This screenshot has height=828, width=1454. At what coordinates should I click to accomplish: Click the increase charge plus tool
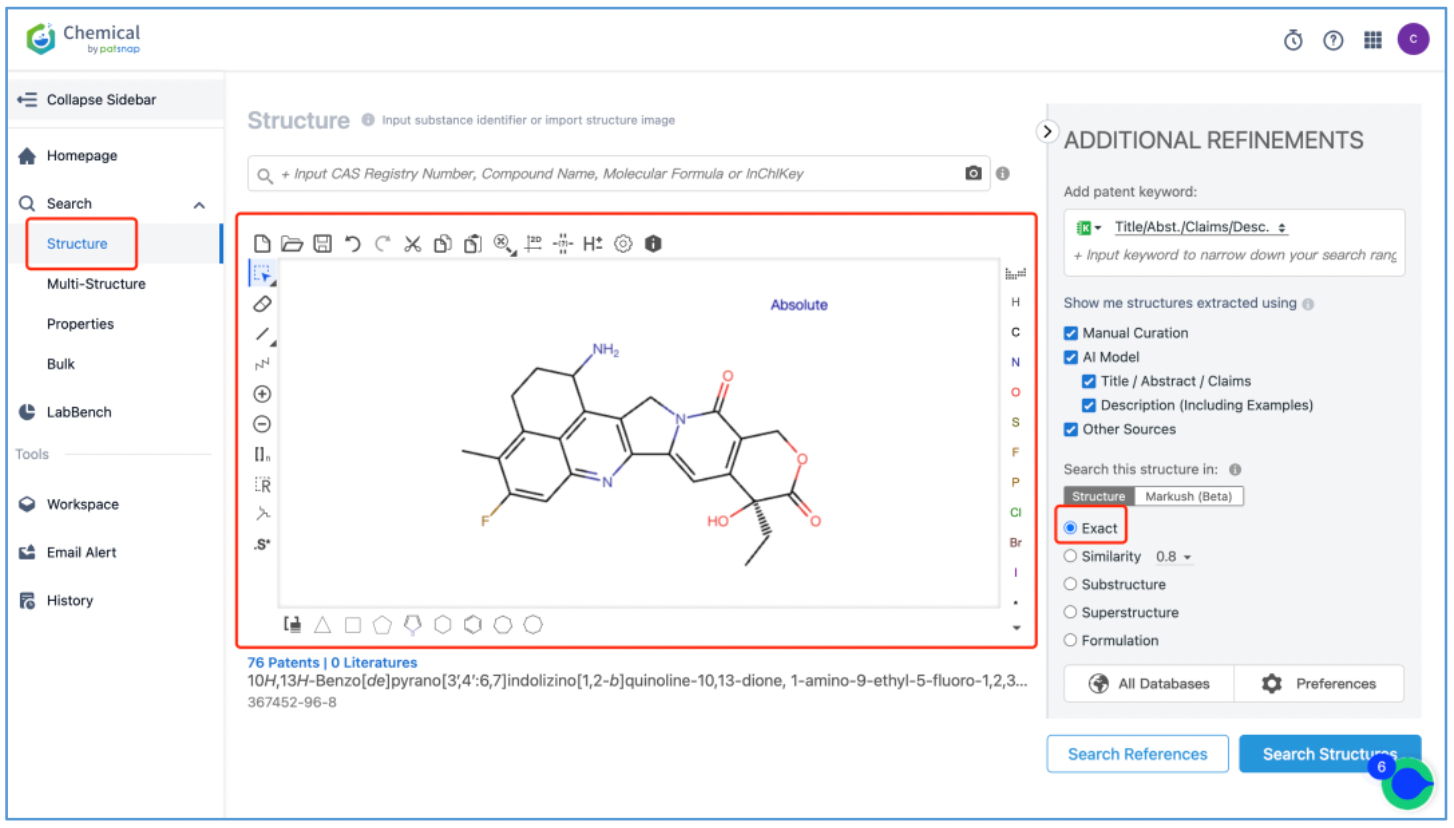263,394
